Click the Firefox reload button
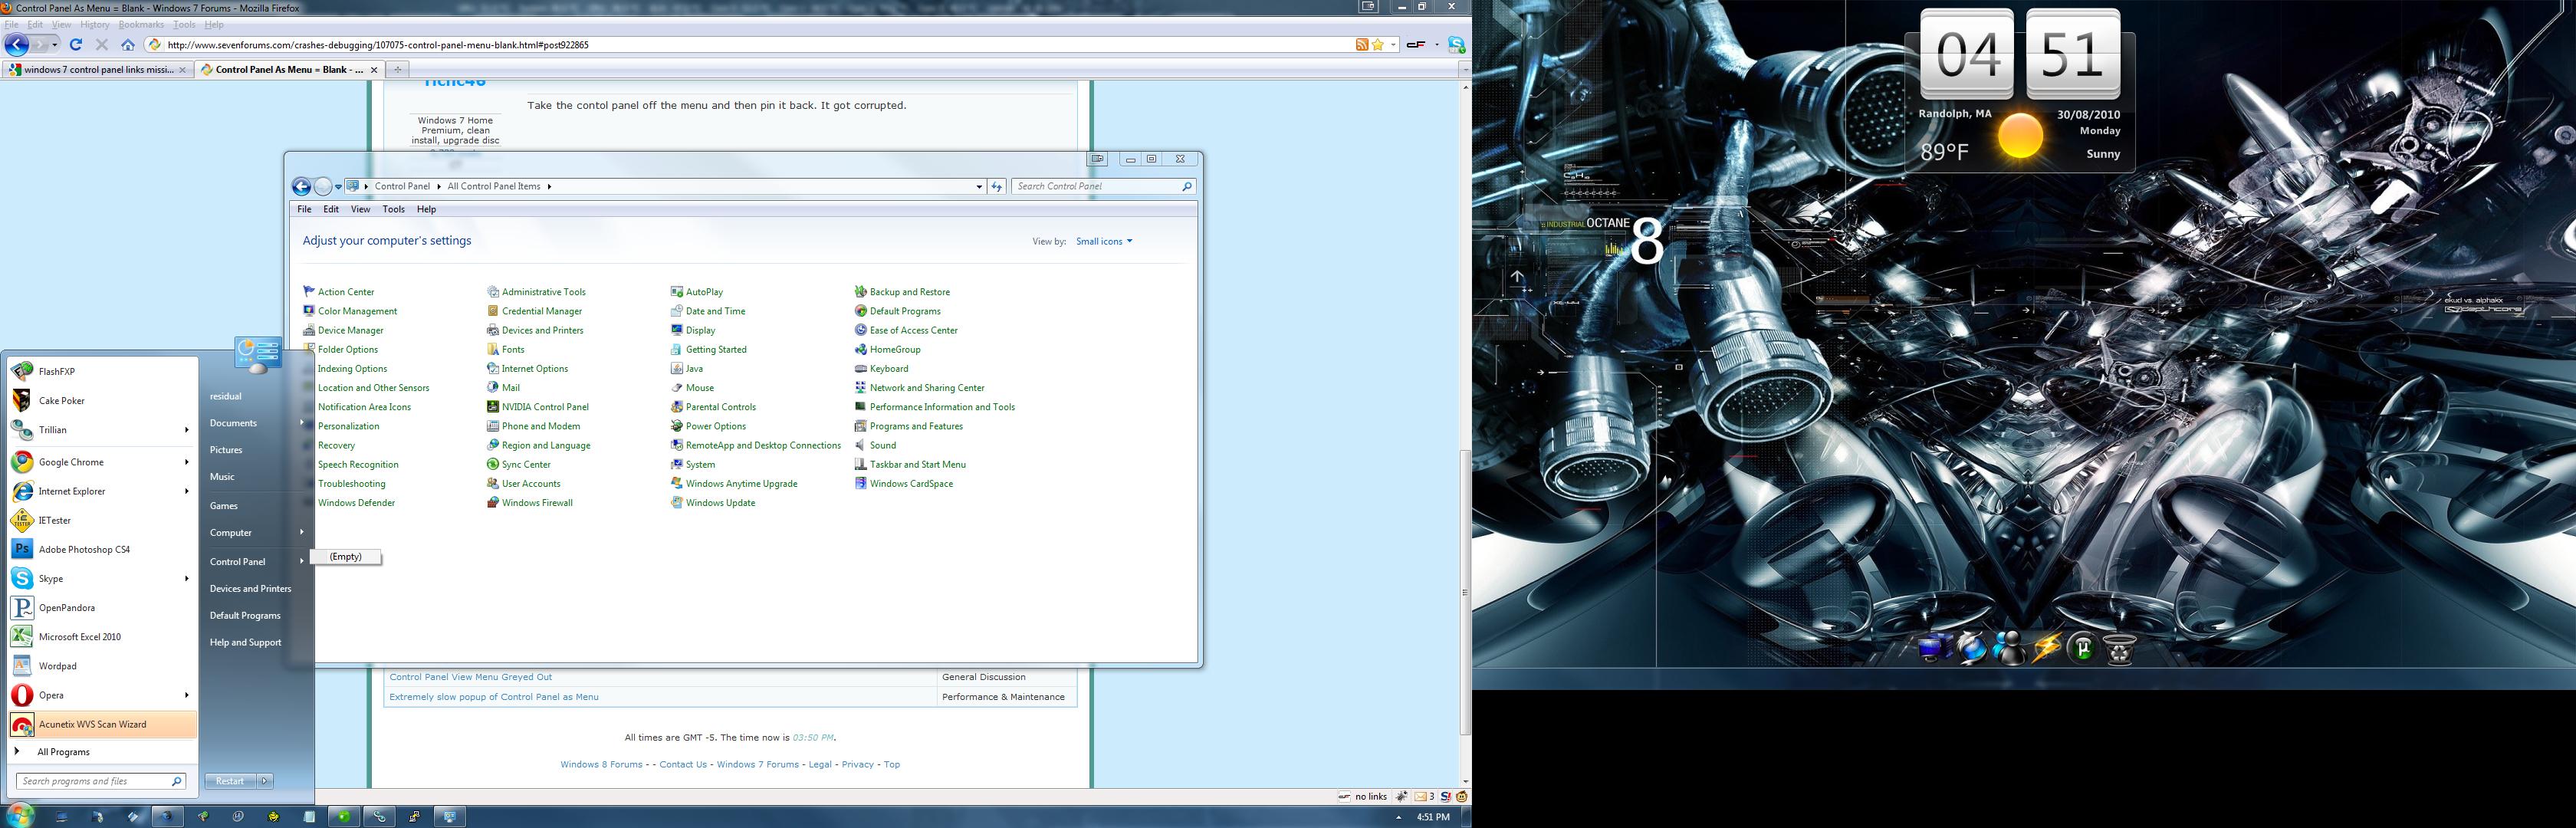The height and width of the screenshot is (828, 2576). point(76,44)
